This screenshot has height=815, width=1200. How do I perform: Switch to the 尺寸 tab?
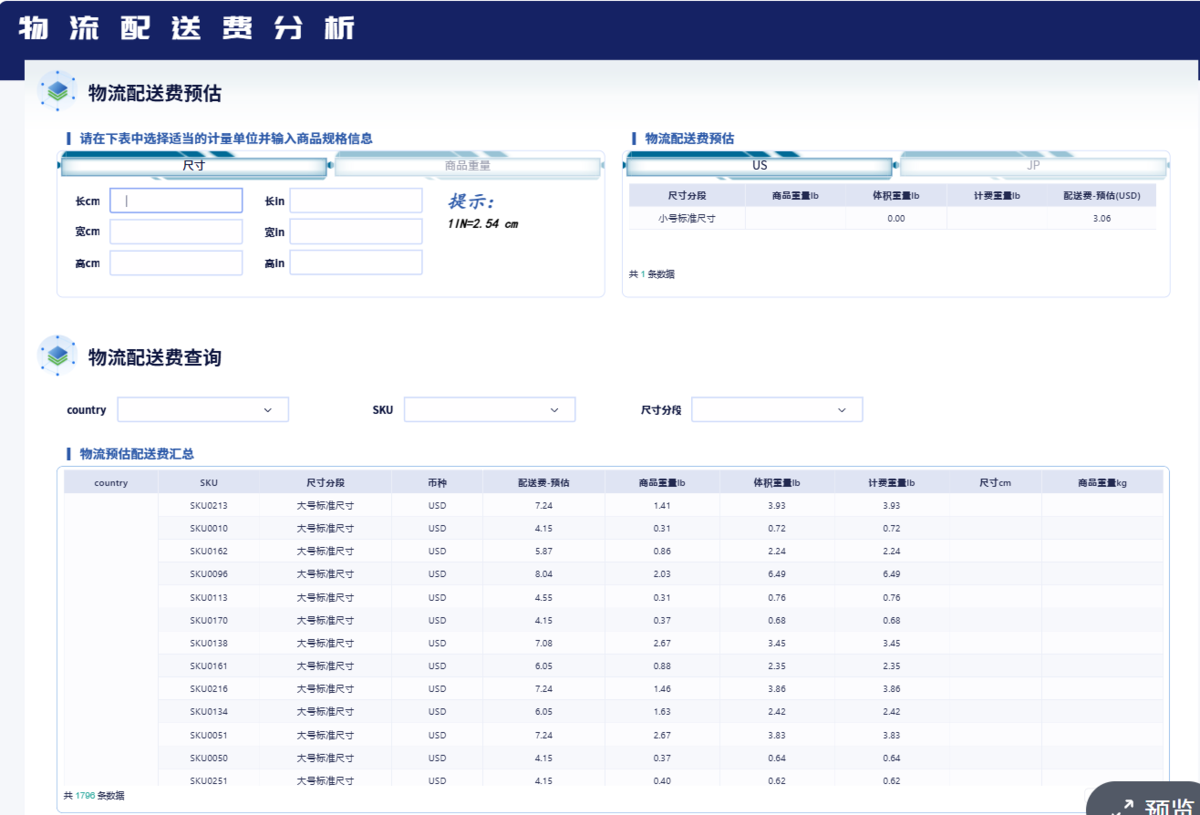point(194,166)
